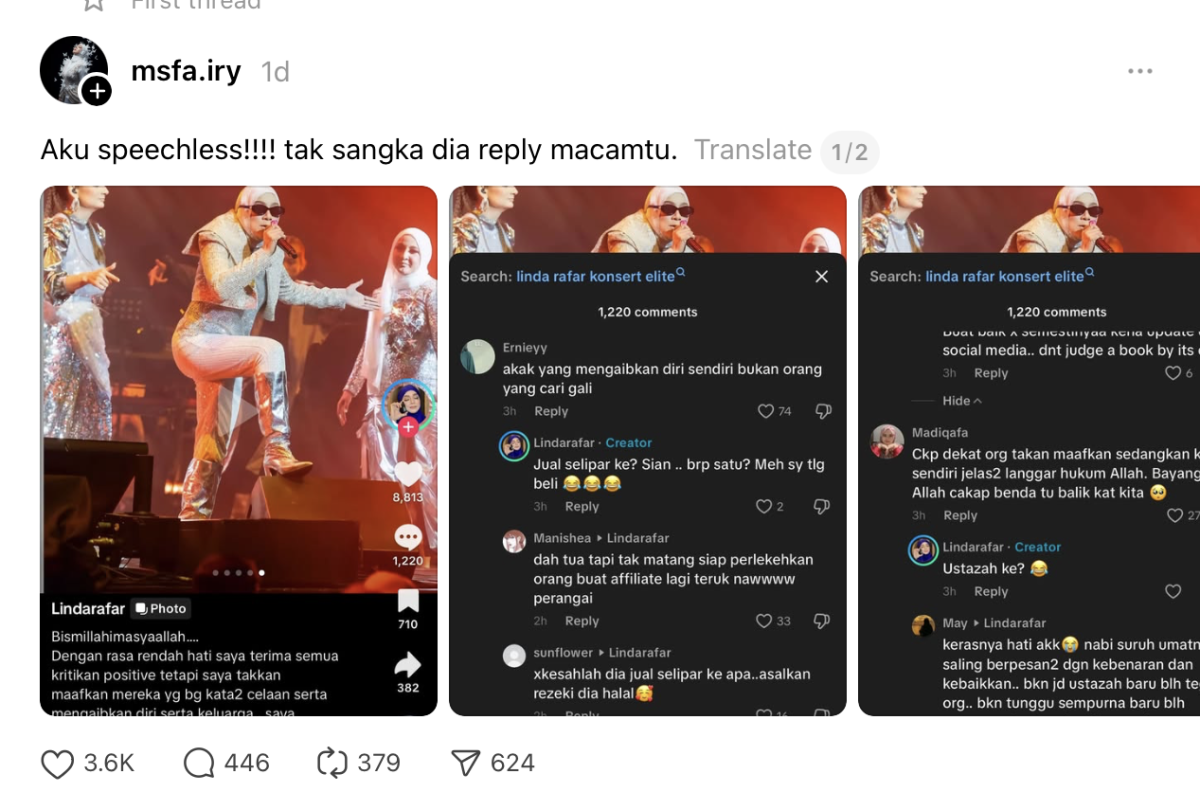Screen dimensions: 1200x792
Task: Close the comments search panel
Action: pyautogui.click(x=822, y=277)
